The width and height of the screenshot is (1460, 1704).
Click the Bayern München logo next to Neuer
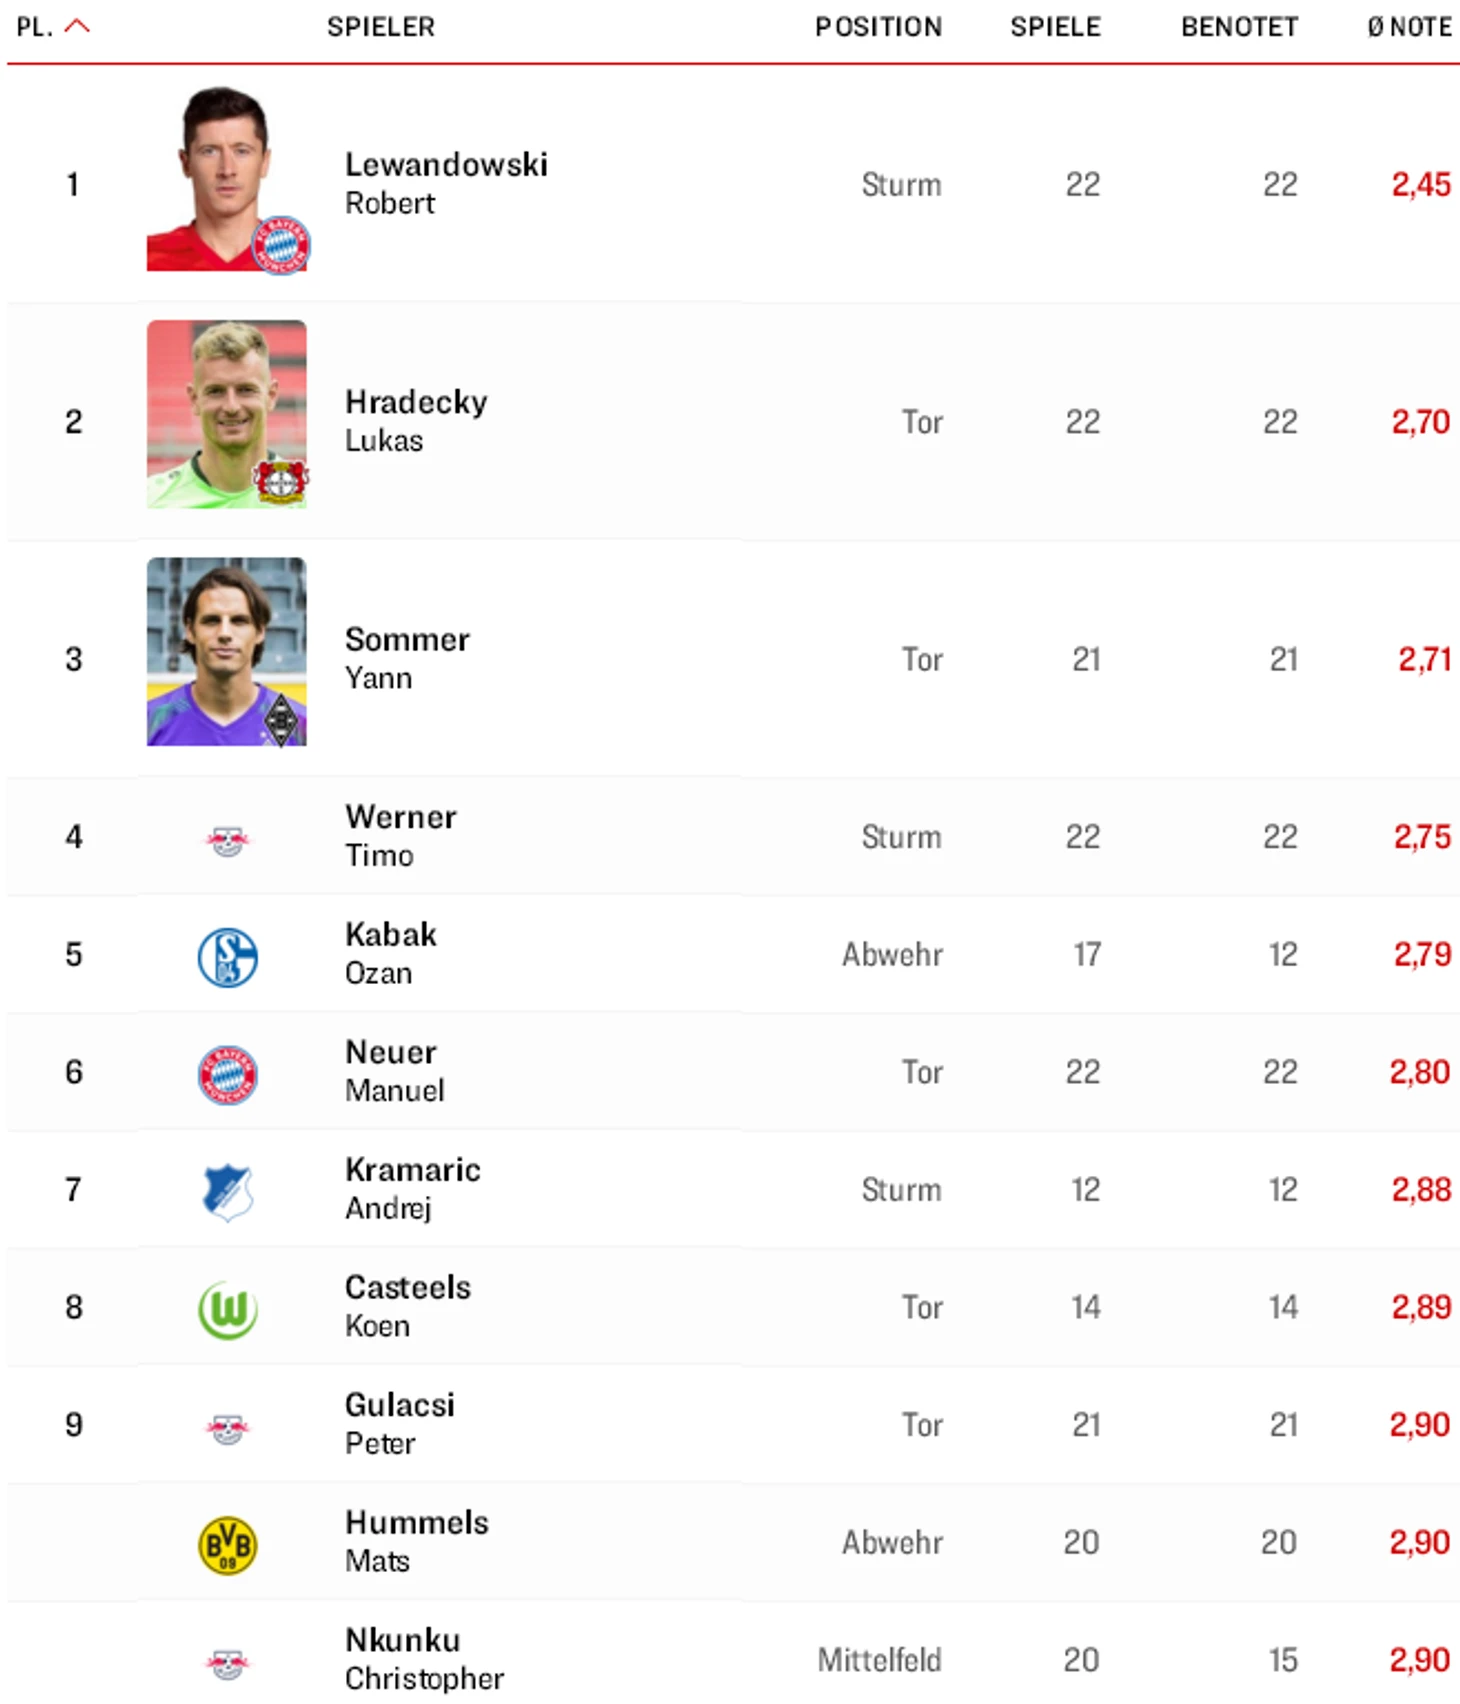click(227, 1075)
